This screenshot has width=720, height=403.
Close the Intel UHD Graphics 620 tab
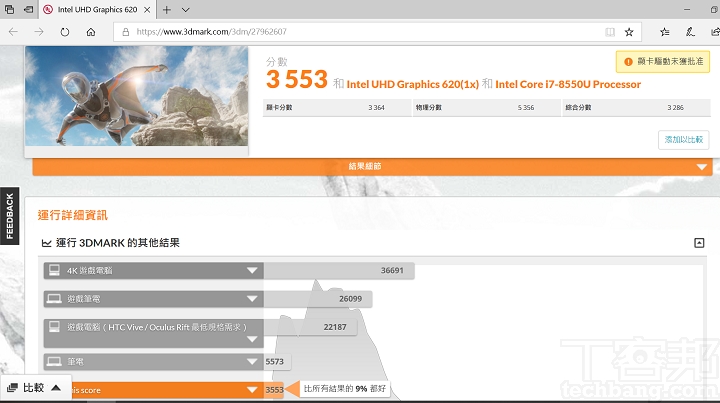tap(147, 10)
